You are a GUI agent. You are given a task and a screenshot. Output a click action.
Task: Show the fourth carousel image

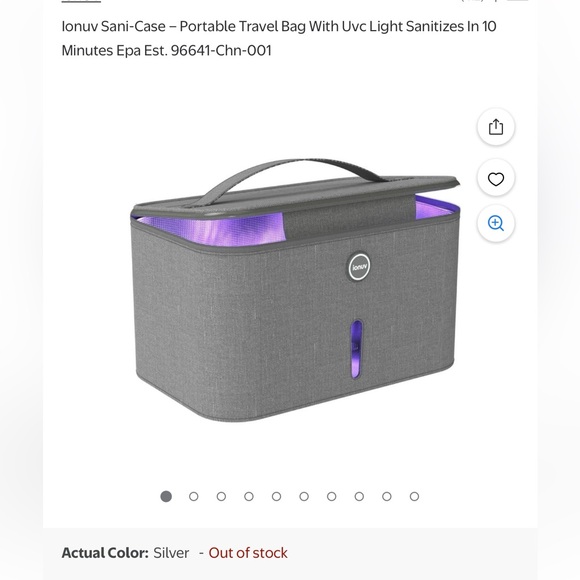tap(249, 496)
